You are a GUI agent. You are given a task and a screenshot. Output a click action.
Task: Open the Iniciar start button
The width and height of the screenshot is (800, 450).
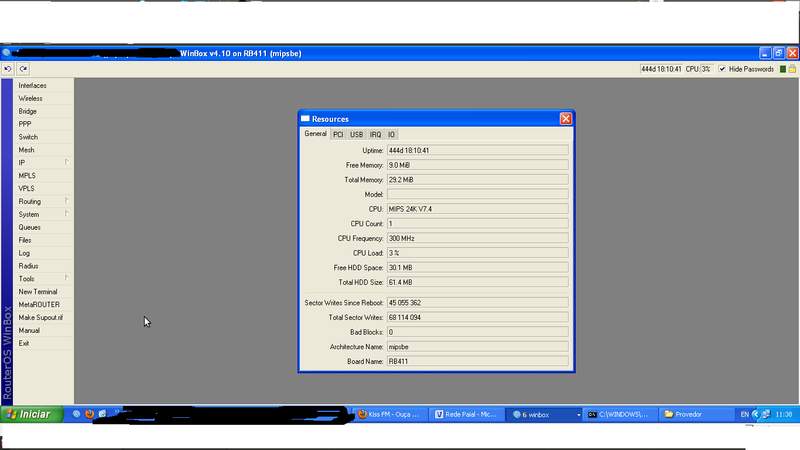32,414
